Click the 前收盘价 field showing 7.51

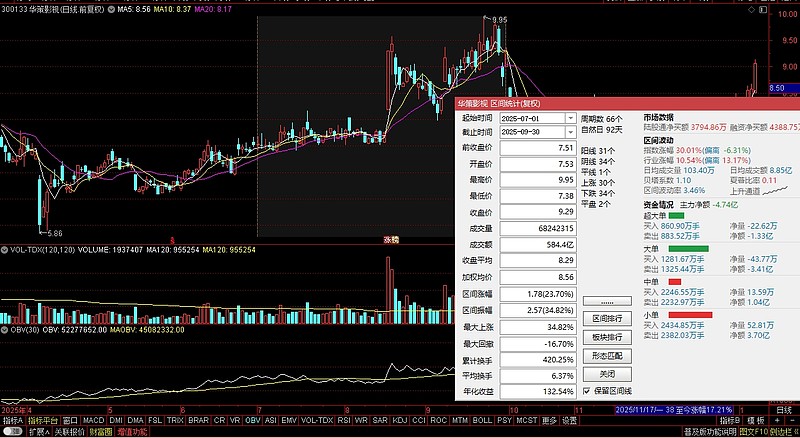[x=538, y=148]
